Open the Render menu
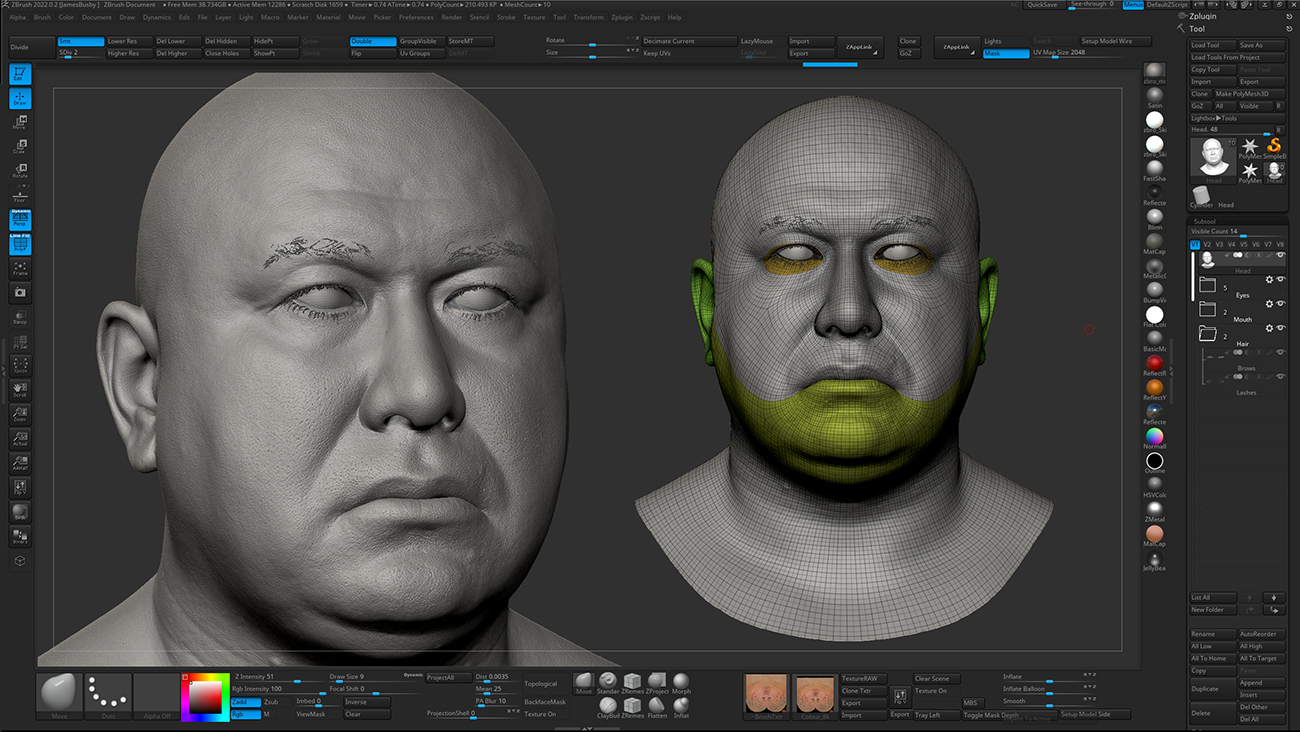 pyautogui.click(x=452, y=17)
